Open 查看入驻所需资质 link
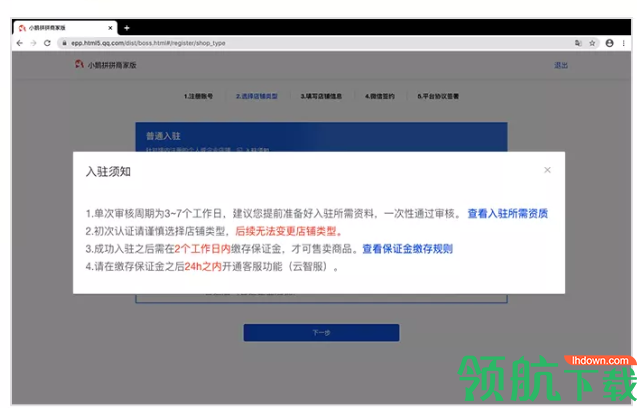Image resolution: width=637 pixels, height=408 pixels. (507, 213)
